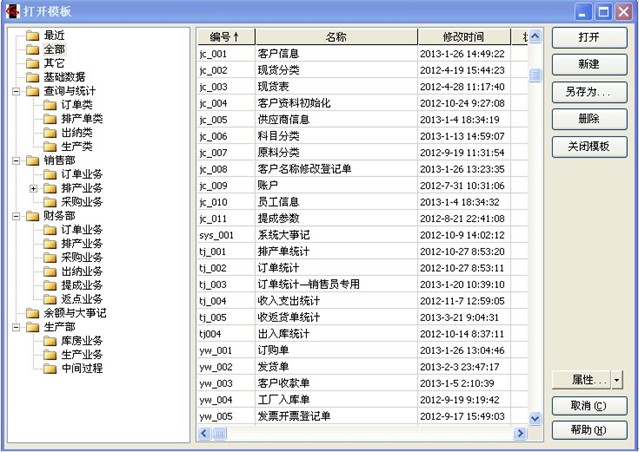Click the 基础数据 folder icon
Viewport: 639px width, 452px height.
tap(33, 77)
